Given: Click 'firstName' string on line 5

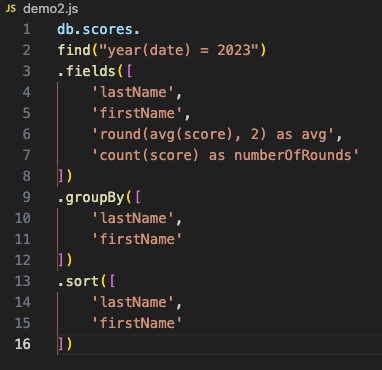Looking at the screenshot, I should click(137, 113).
